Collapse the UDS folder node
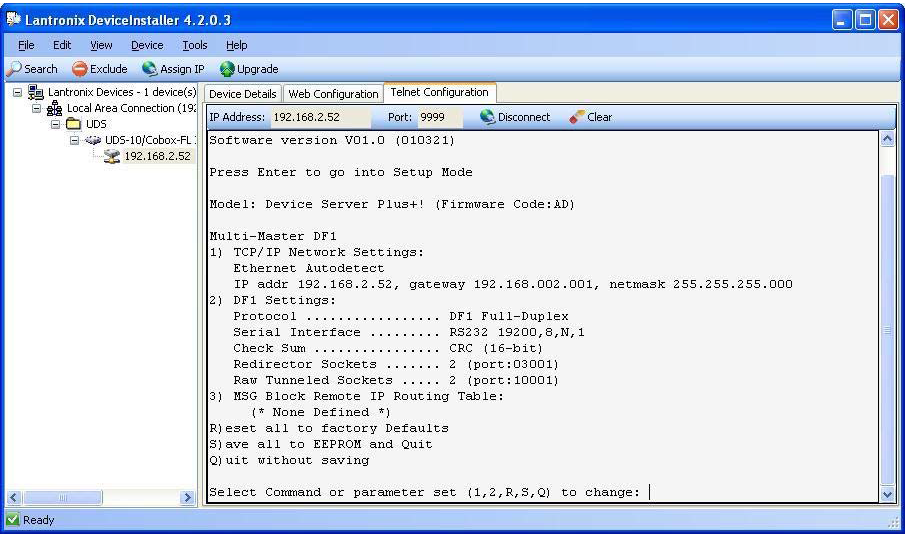Image resolution: width=905 pixels, height=535 pixels. (55, 124)
